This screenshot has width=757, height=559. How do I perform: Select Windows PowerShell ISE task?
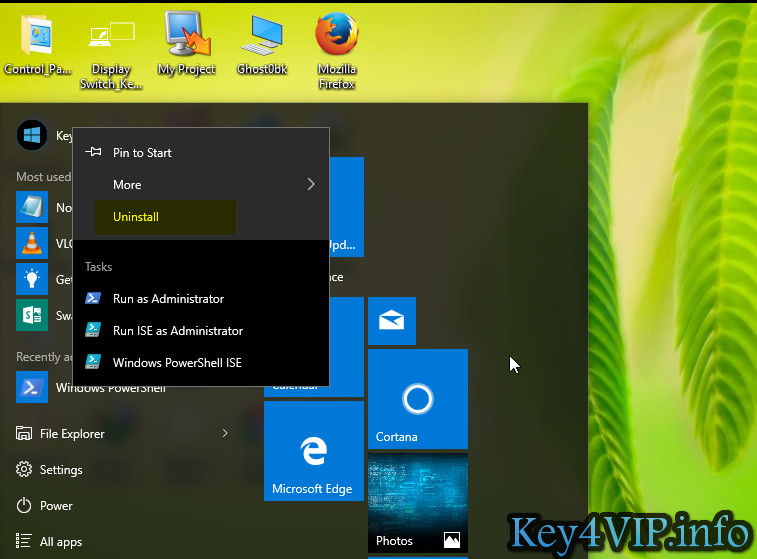coord(201,363)
